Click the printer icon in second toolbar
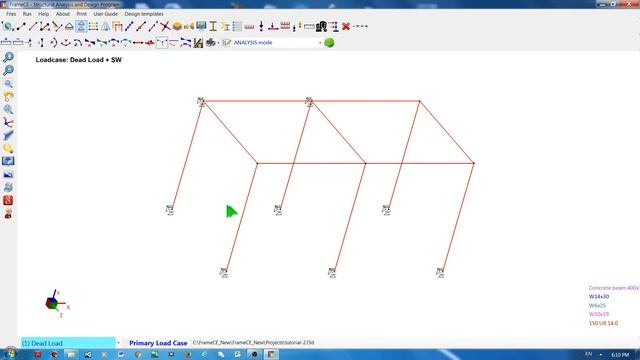 tap(210, 42)
